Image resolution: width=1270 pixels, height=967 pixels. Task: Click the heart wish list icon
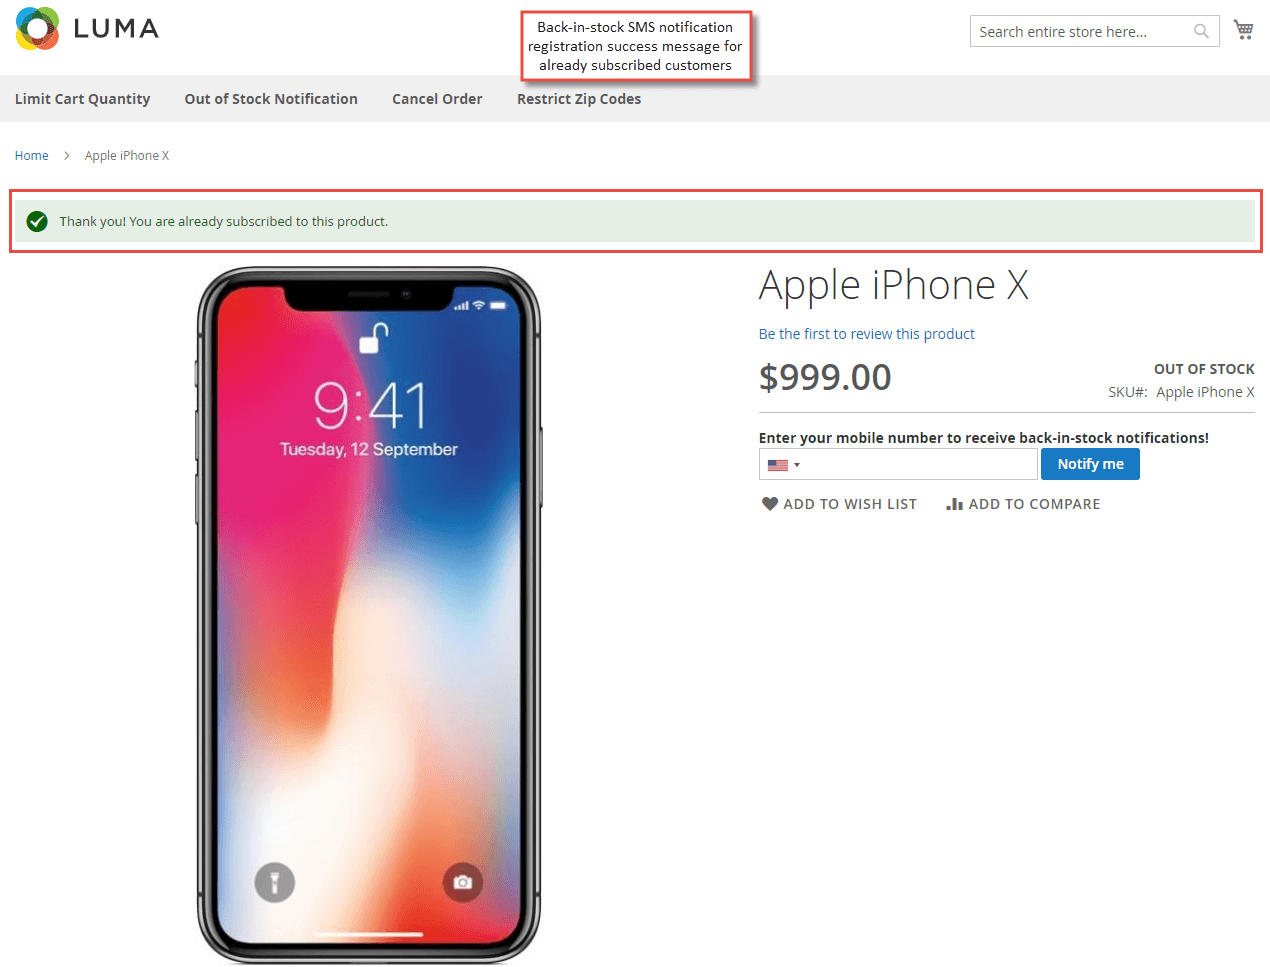pyautogui.click(x=769, y=504)
